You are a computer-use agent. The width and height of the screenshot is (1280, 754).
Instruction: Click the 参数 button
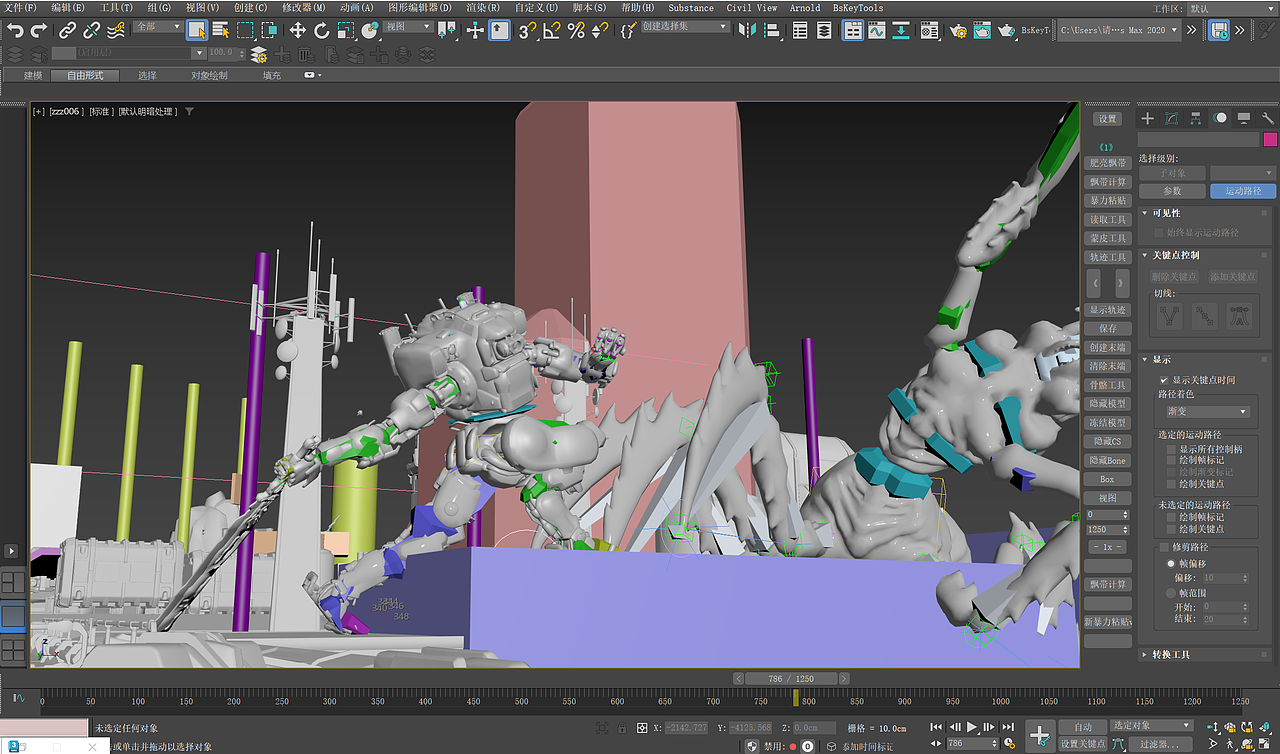coord(1172,191)
